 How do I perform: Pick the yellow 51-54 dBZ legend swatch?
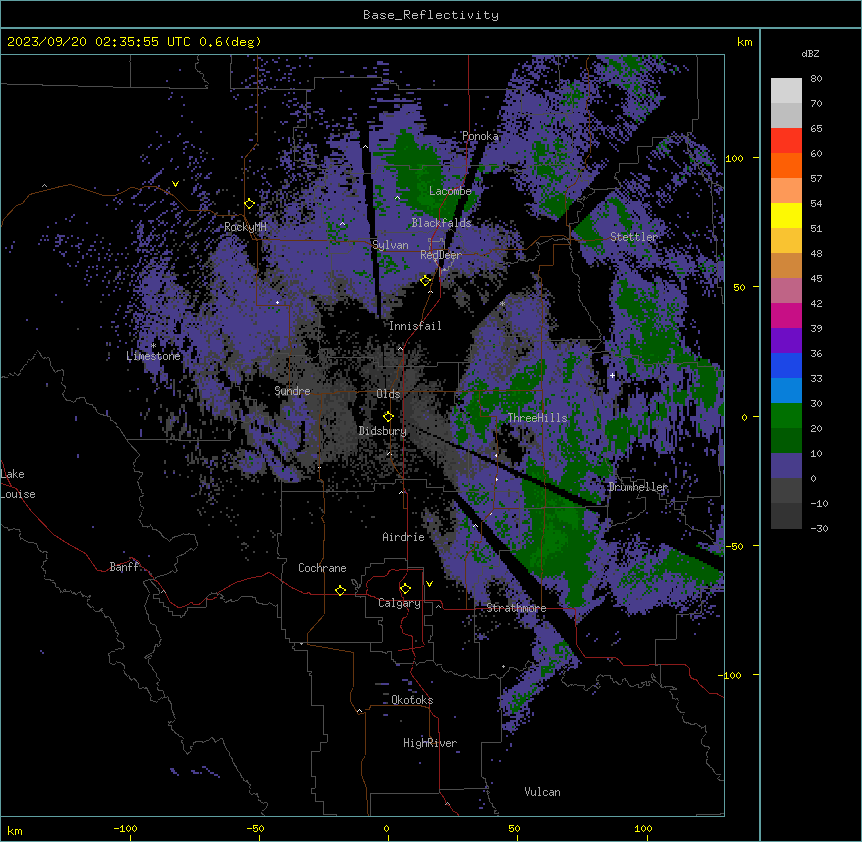pos(786,215)
